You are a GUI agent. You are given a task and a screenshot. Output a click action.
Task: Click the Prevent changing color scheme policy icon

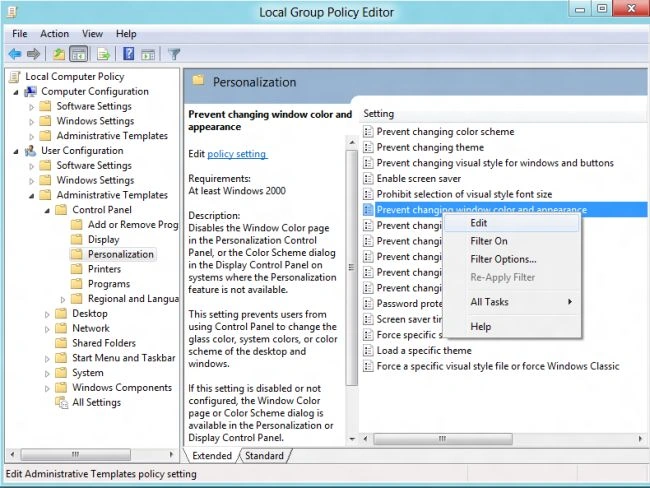click(368, 132)
